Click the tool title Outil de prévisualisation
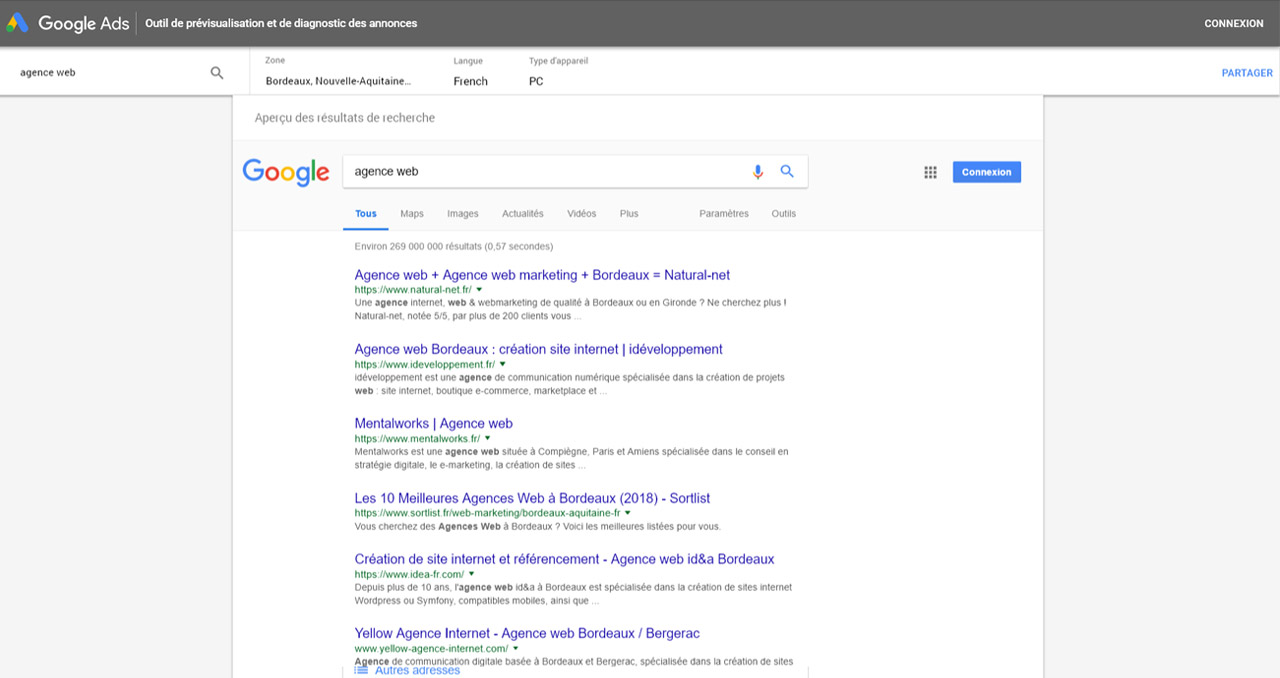Screen dimensions: 1280x678 coord(282,23)
